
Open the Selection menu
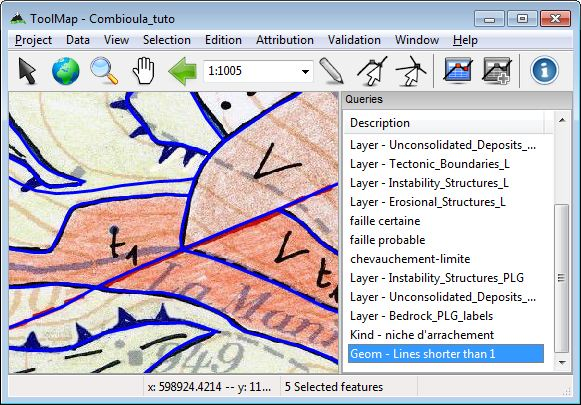pos(167,40)
